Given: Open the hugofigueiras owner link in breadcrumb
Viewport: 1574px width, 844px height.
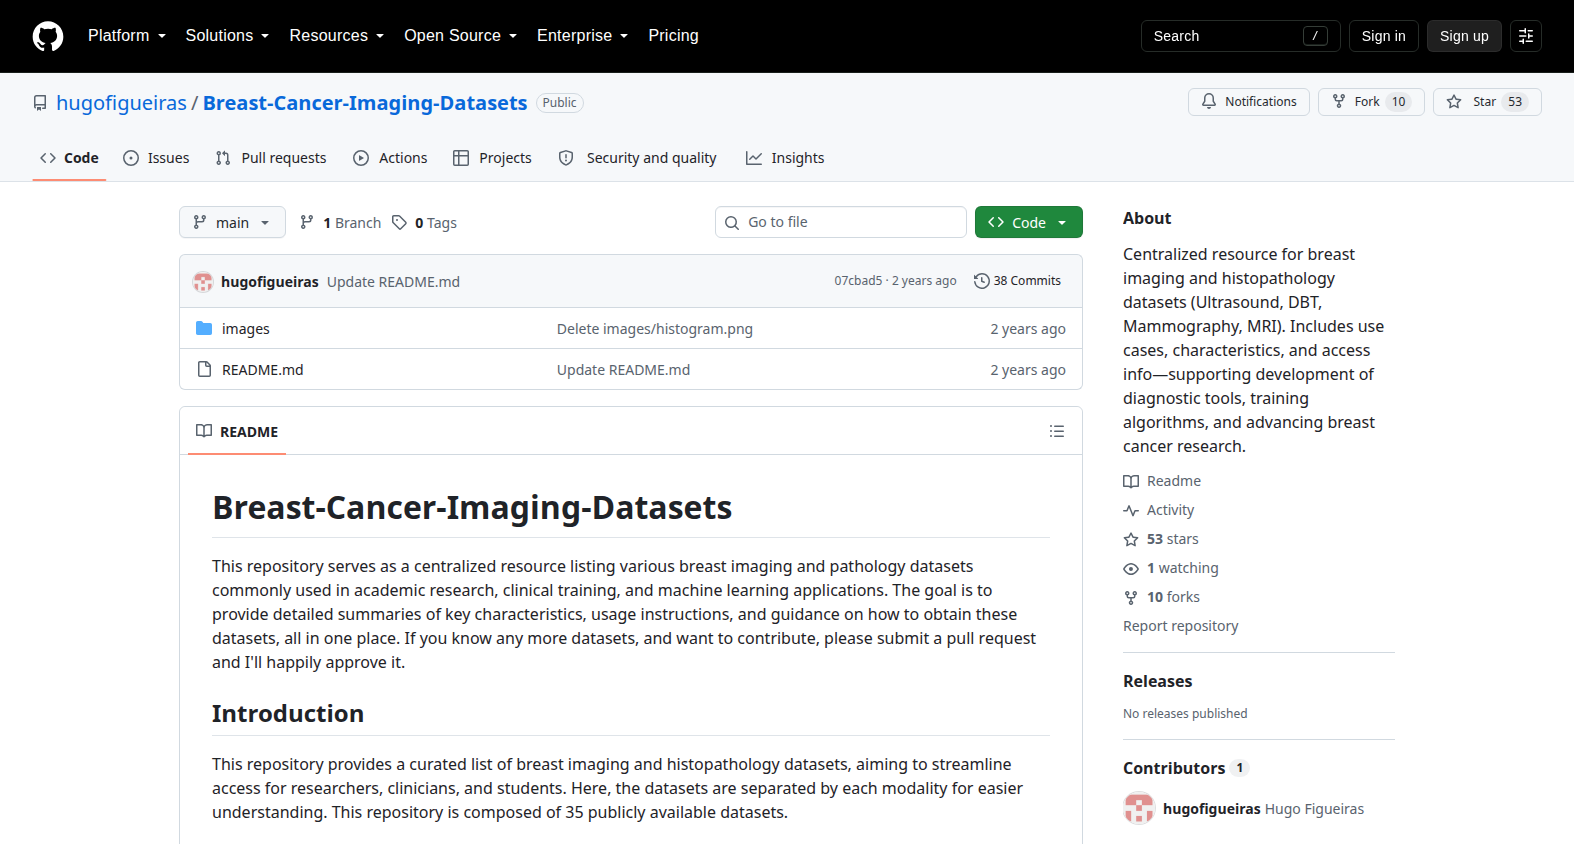Looking at the screenshot, I should click(x=121, y=103).
